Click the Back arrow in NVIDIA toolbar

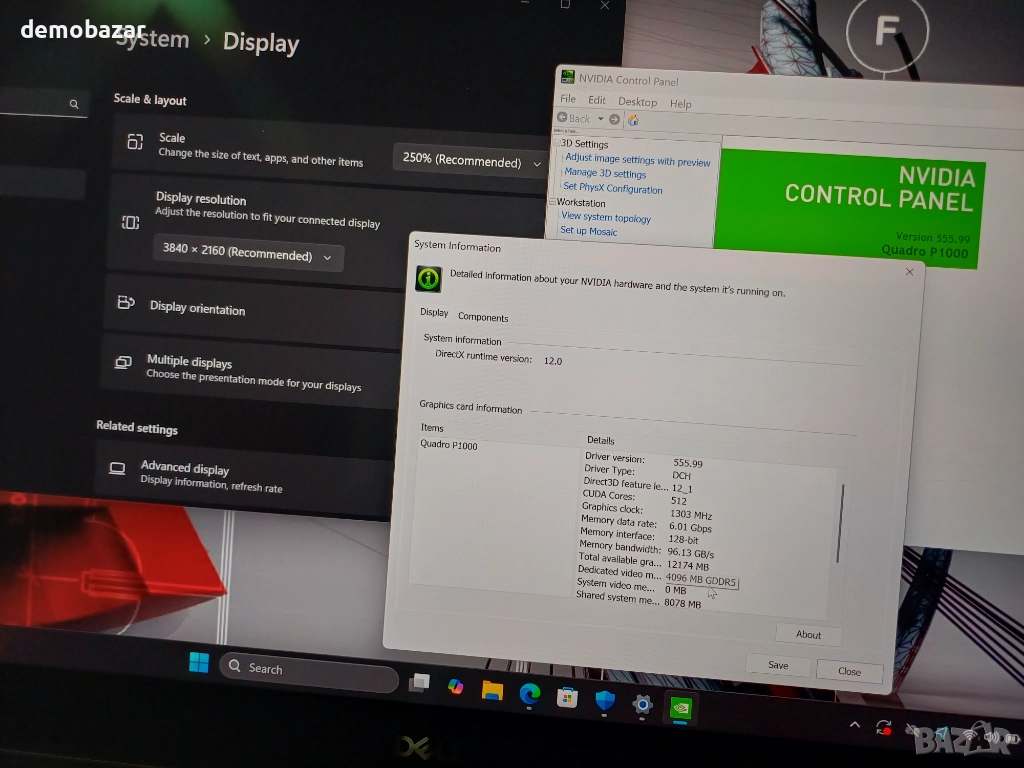pyautogui.click(x=564, y=118)
